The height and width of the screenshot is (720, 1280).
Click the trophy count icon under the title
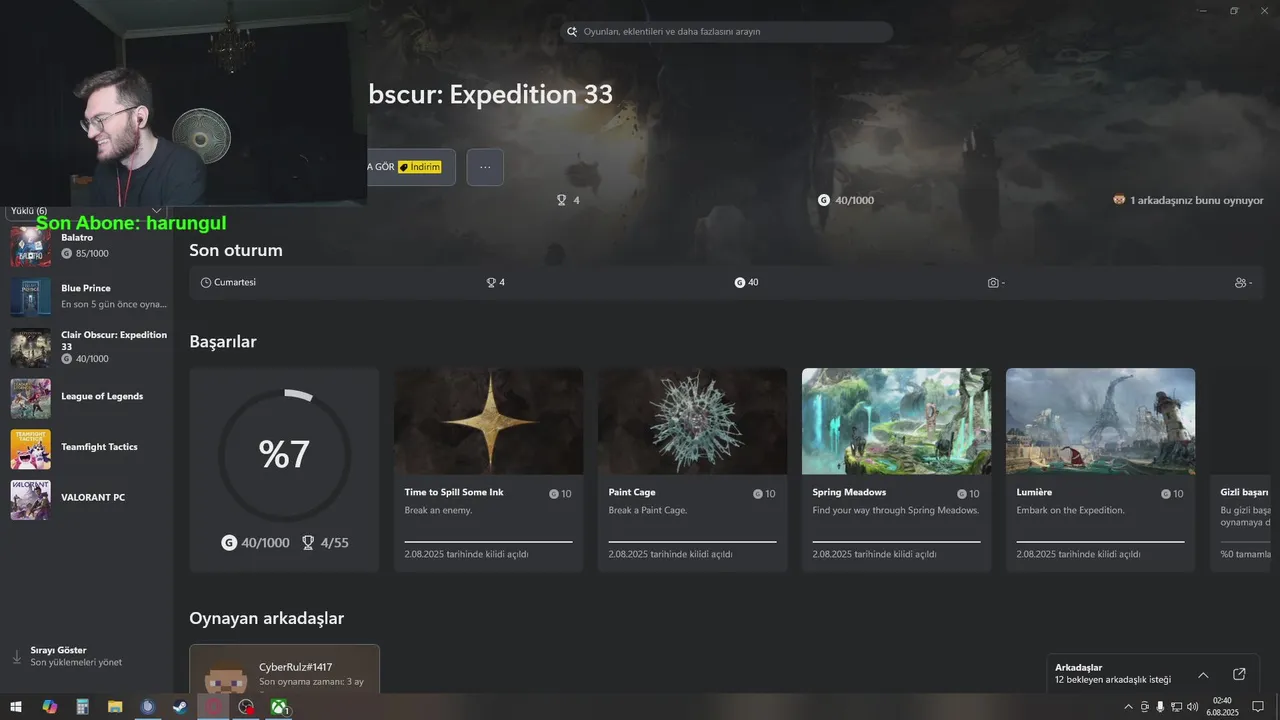pos(562,200)
